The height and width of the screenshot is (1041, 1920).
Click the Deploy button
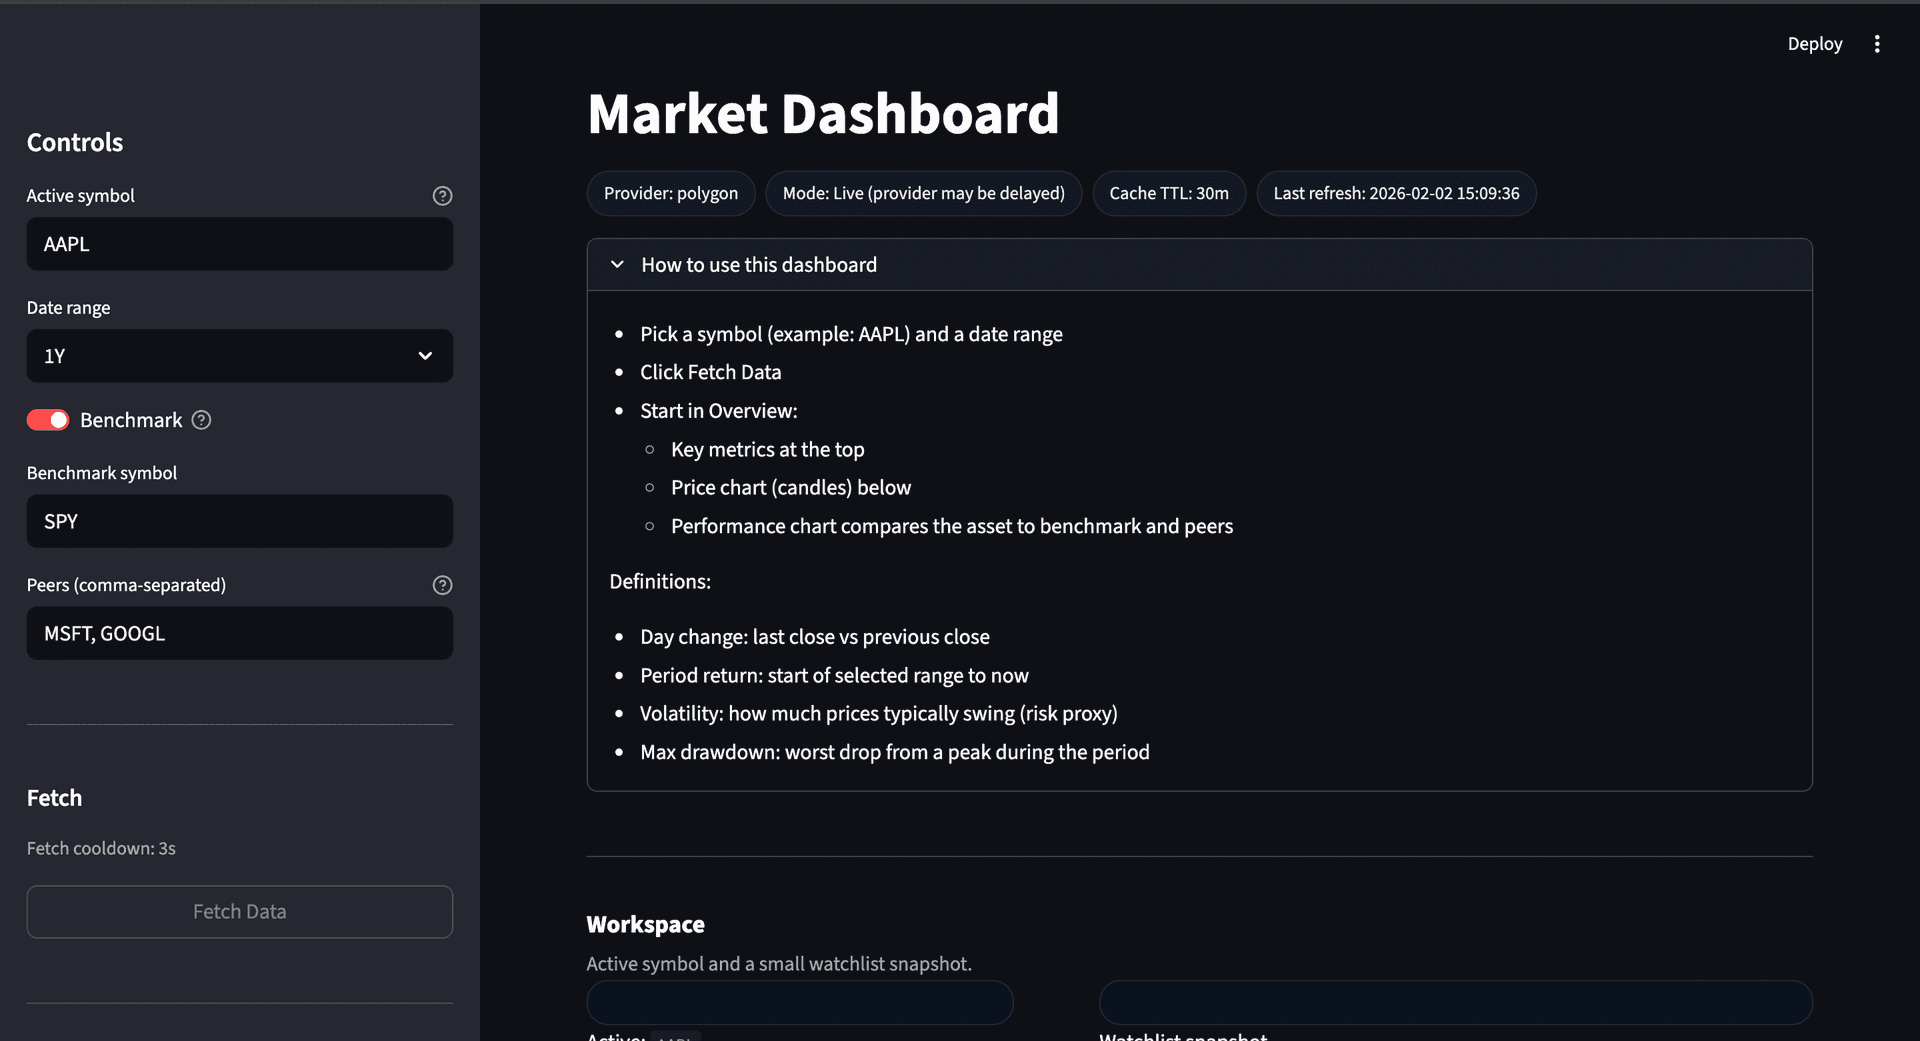click(x=1814, y=43)
